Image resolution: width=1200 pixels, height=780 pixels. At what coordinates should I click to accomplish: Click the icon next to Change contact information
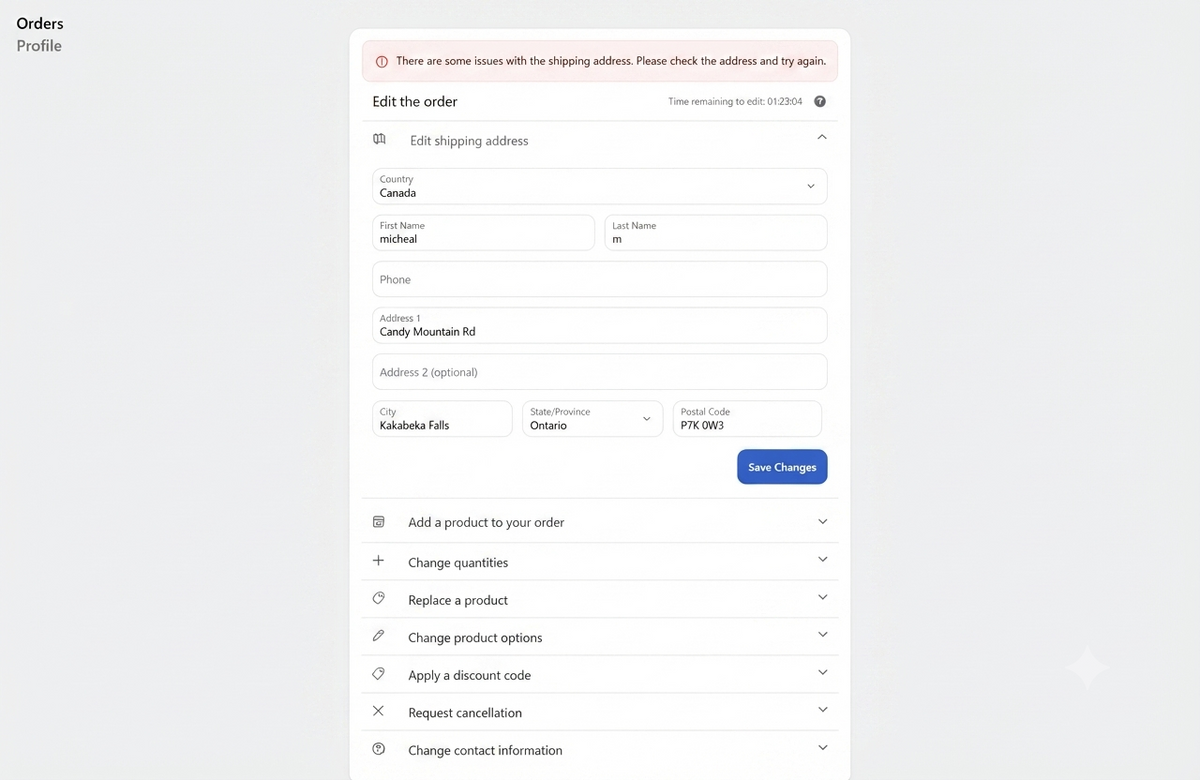[x=378, y=749]
